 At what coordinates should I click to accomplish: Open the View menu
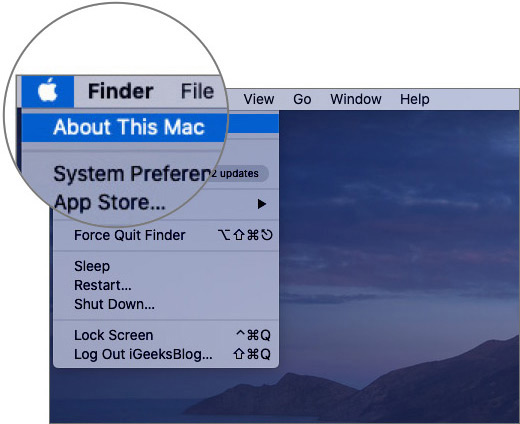(259, 99)
